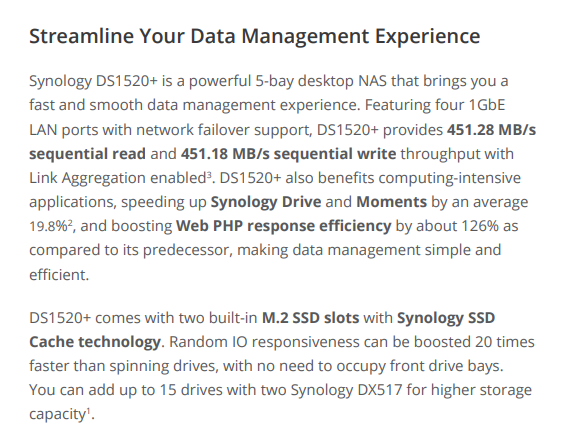The image size is (566, 437).
Task: Open footnote 2 after "19.8%"
Action: click(x=70, y=223)
